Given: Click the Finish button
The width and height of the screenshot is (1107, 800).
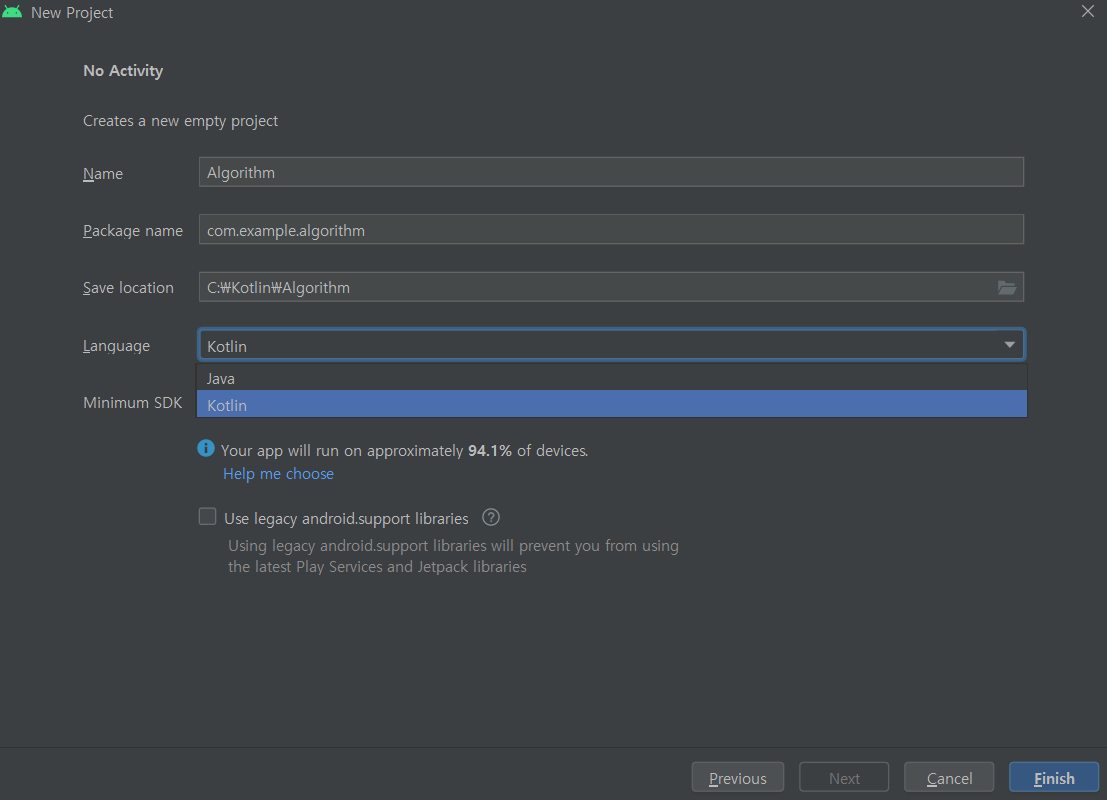Looking at the screenshot, I should point(1054,777).
